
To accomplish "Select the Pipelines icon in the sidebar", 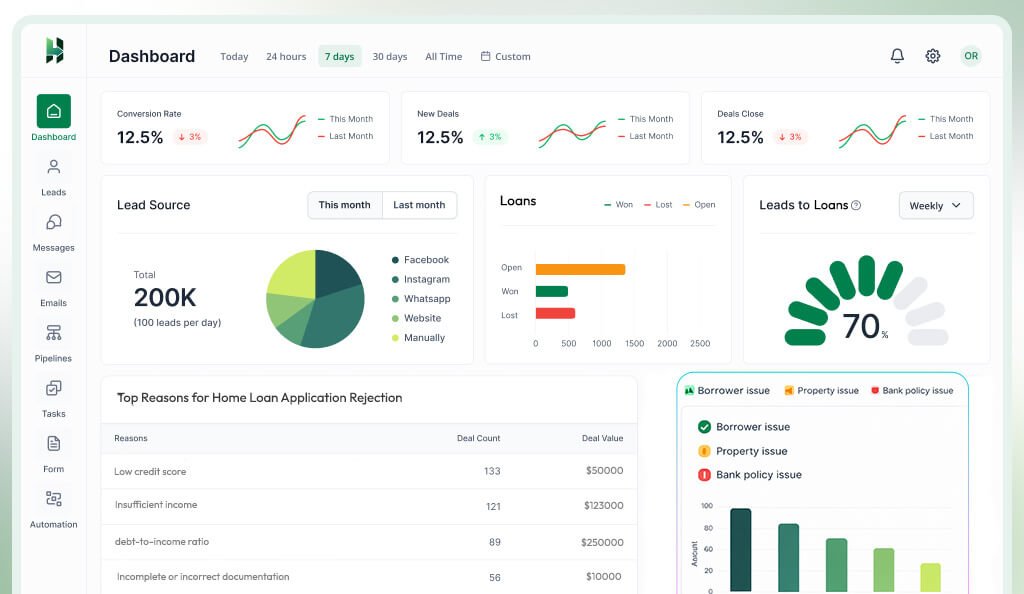I will [52, 335].
